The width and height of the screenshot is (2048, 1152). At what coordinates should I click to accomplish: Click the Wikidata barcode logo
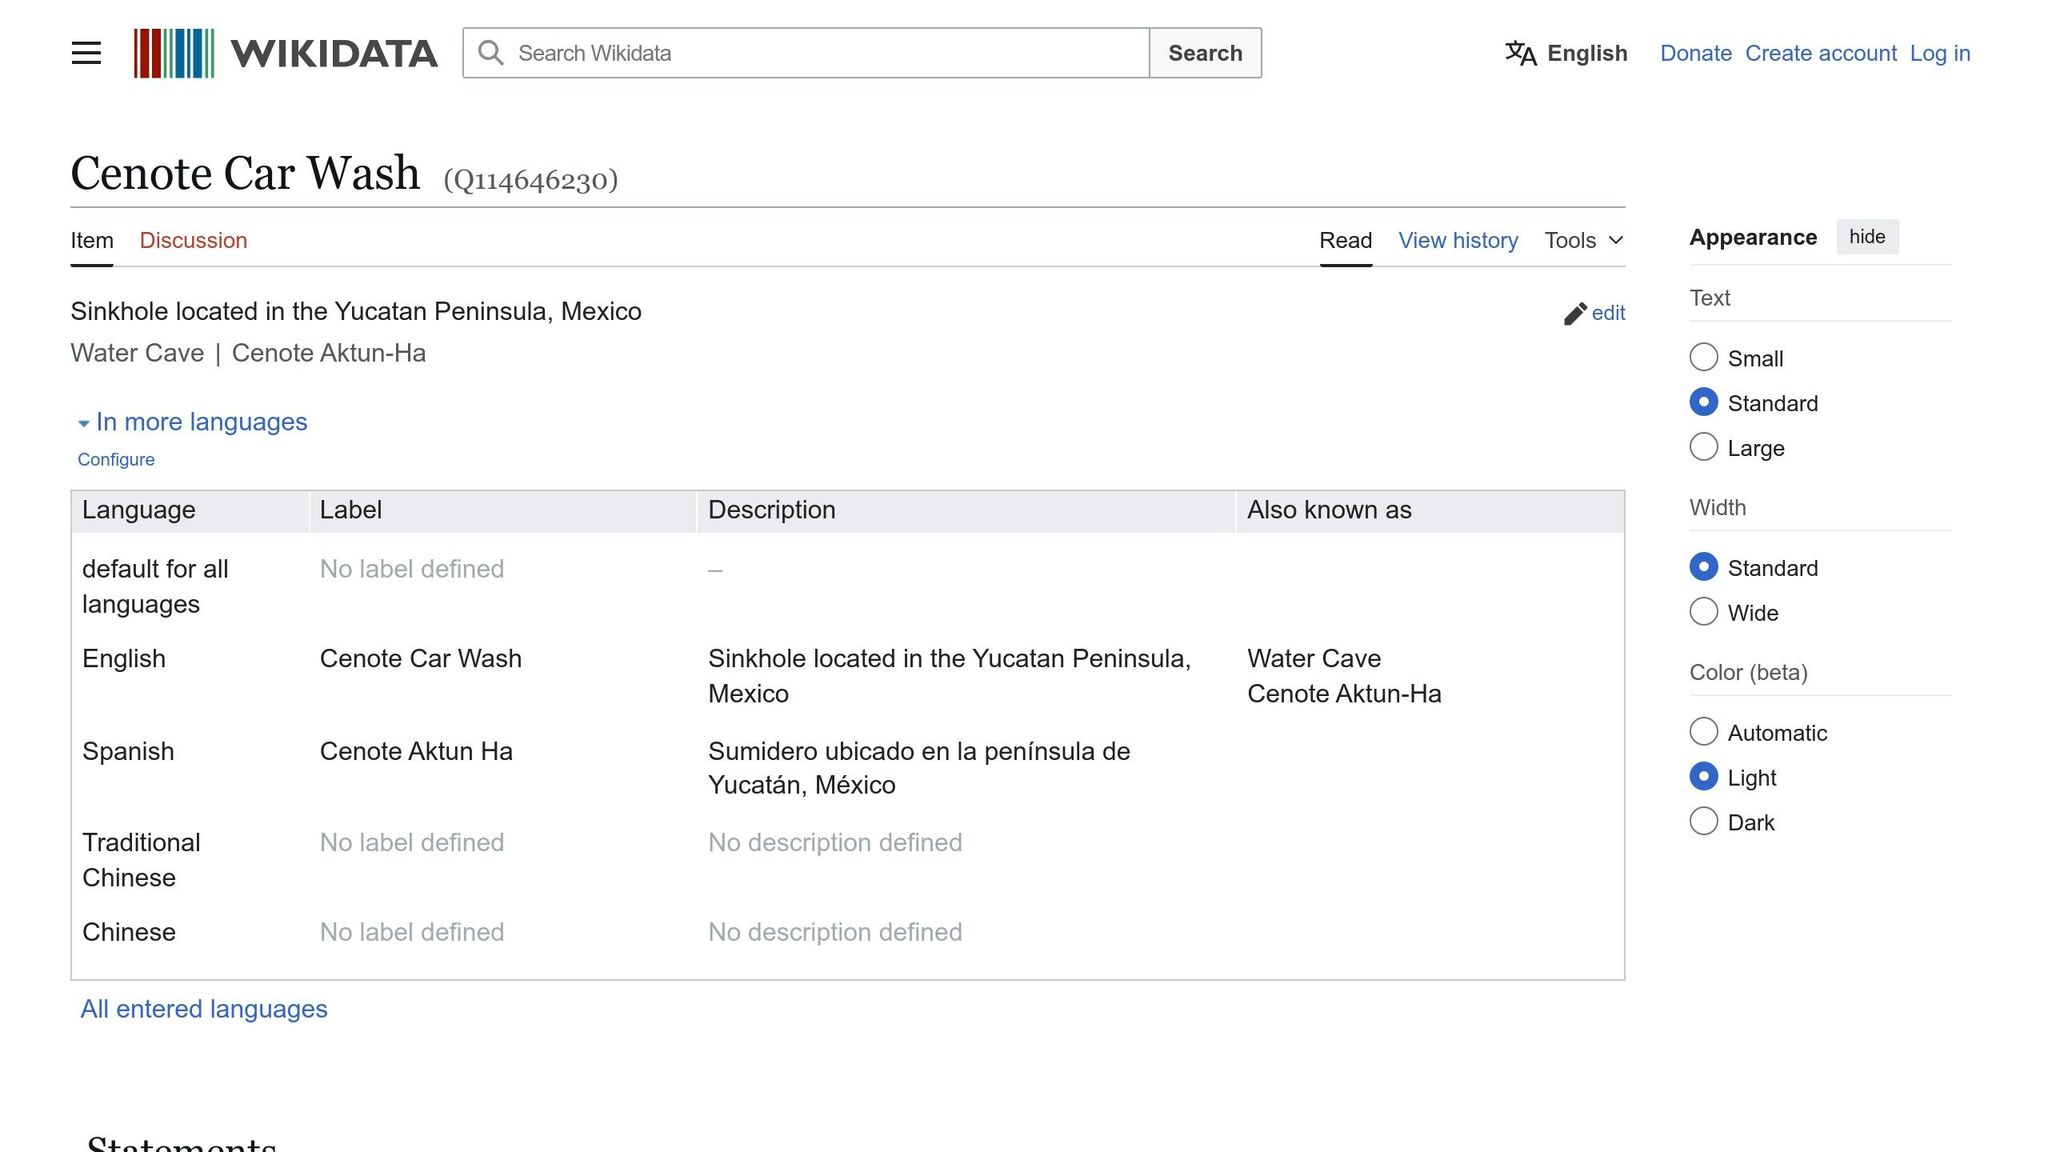coord(174,53)
